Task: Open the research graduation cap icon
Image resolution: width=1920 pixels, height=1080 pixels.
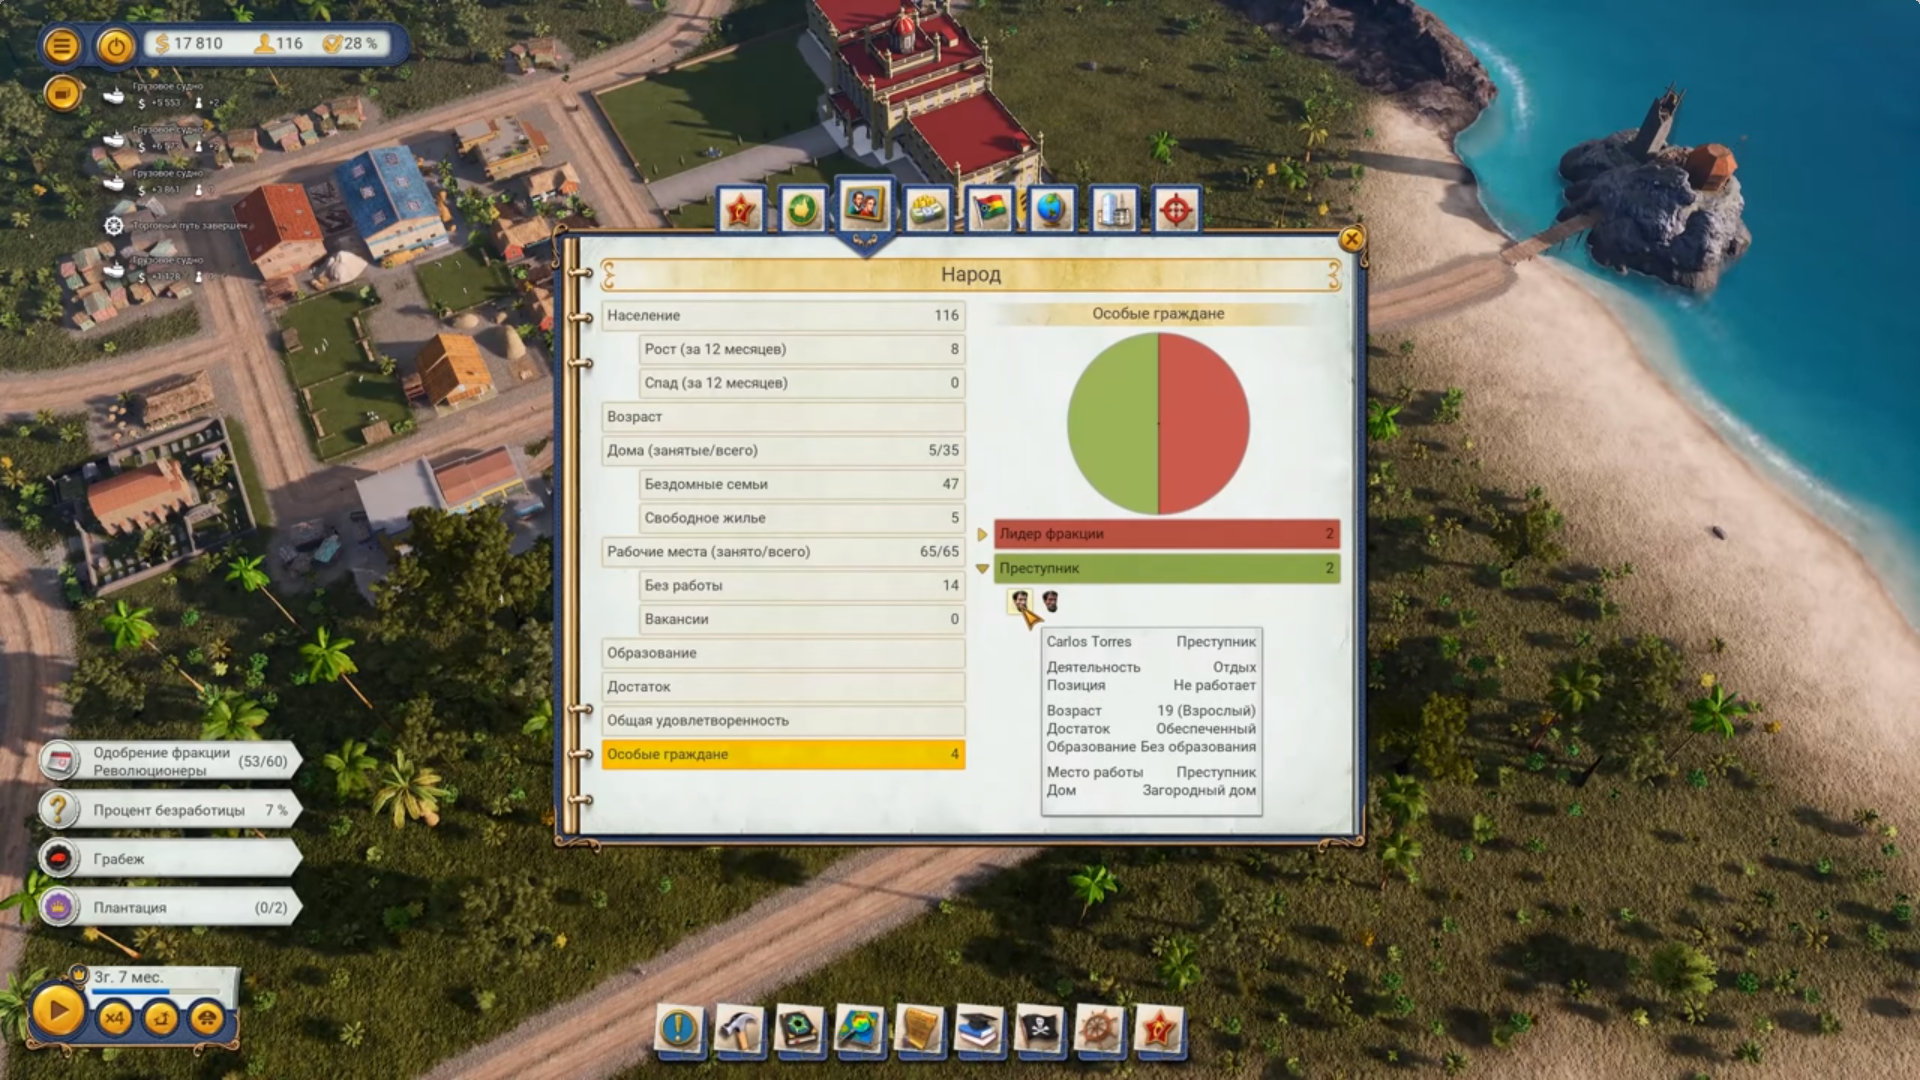Action: point(978,1029)
